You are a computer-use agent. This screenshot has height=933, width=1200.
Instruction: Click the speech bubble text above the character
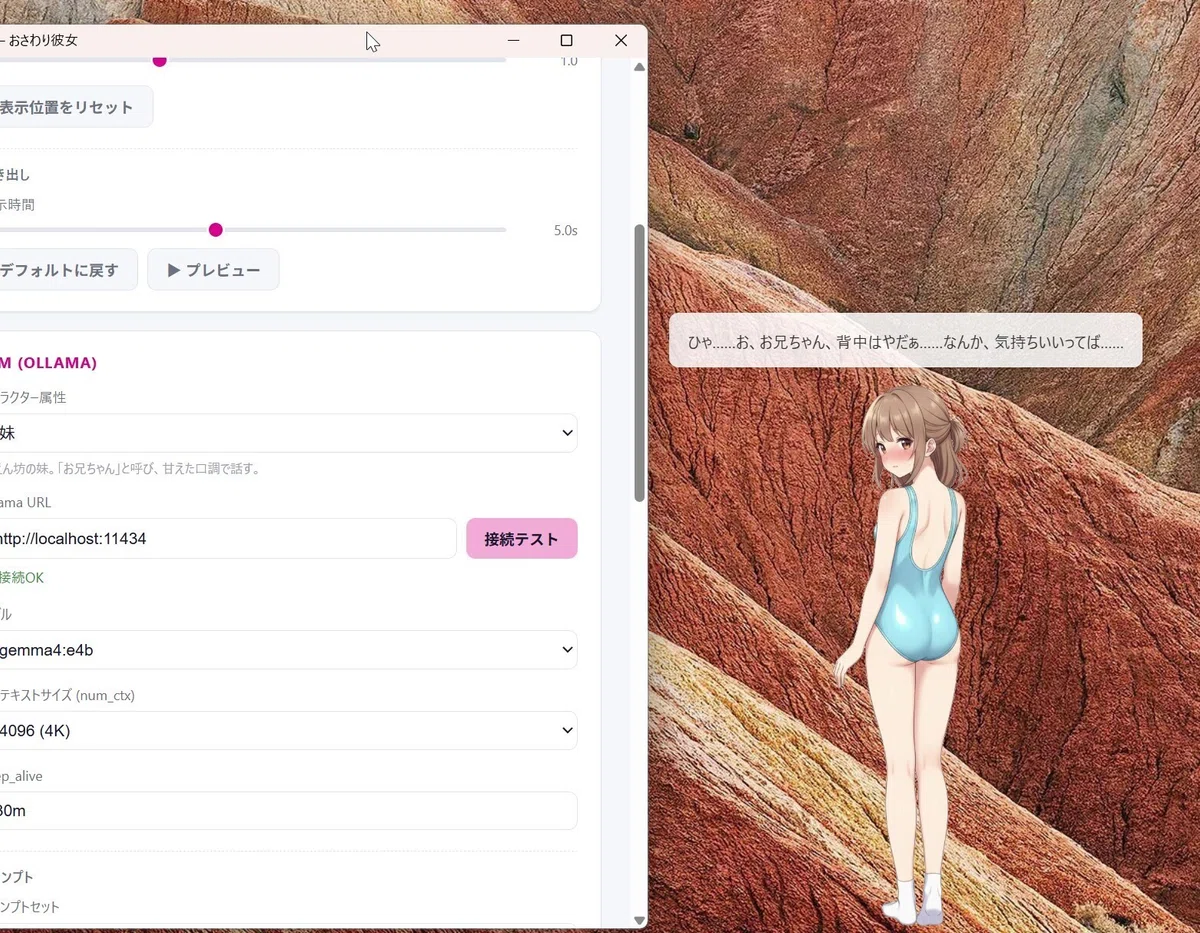coord(905,342)
